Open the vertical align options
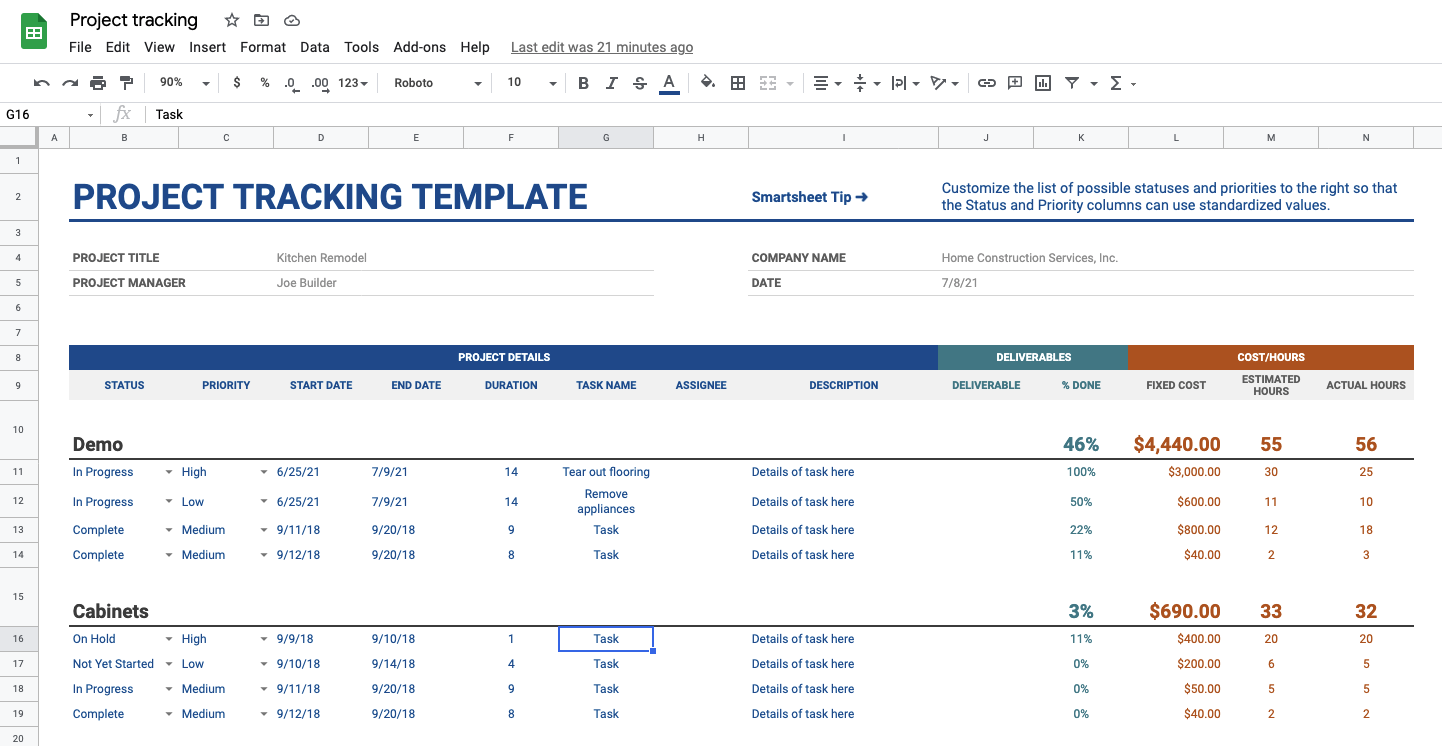 [x=866, y=83]
